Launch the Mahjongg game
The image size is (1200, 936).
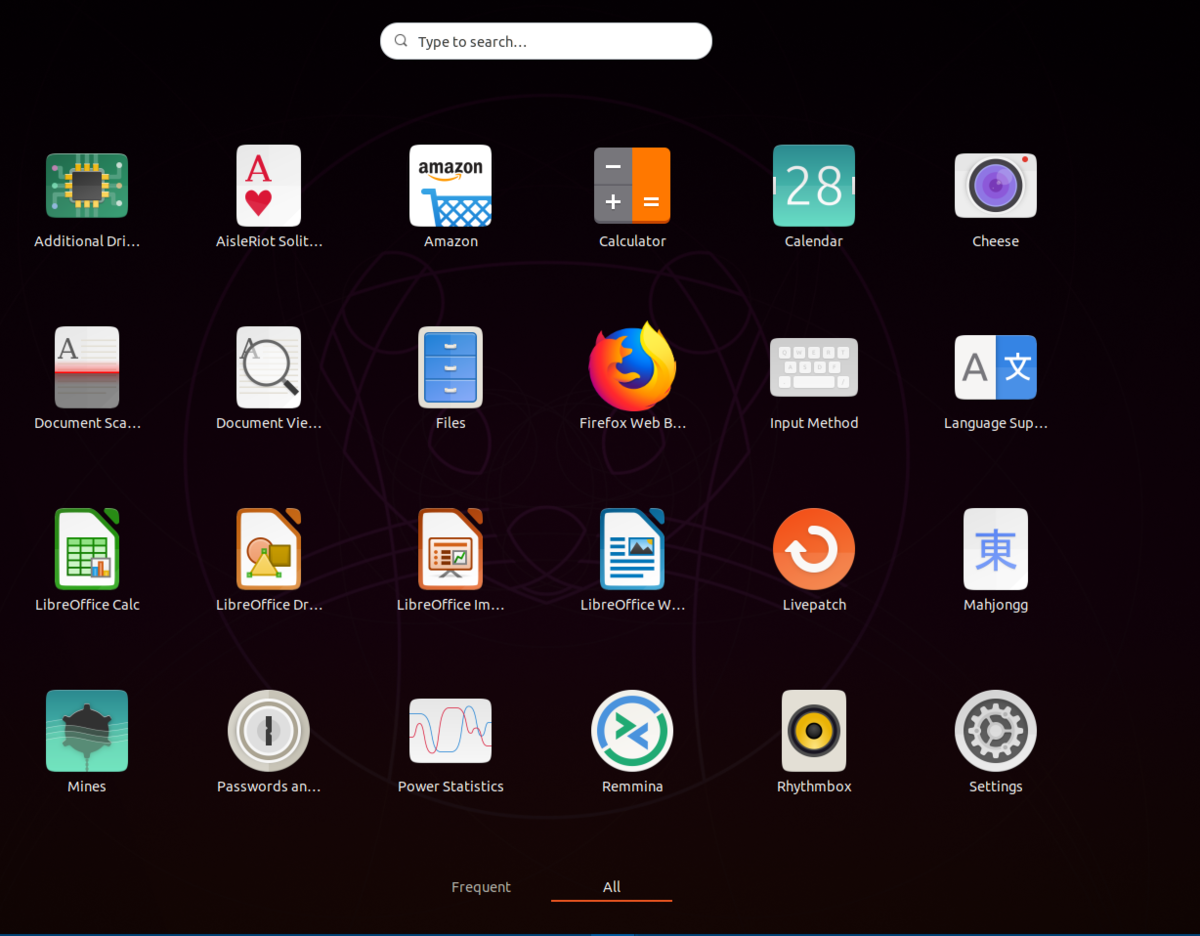coord(996,549)
